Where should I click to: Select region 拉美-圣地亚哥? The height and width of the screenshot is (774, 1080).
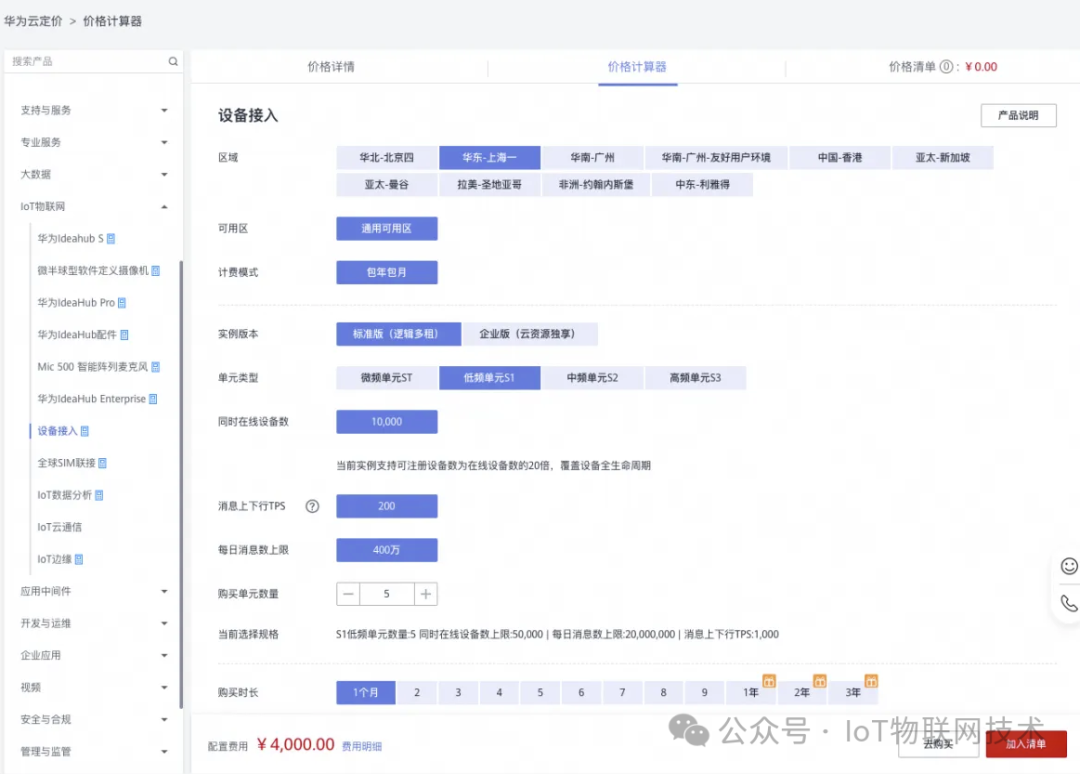pos(489,185)
